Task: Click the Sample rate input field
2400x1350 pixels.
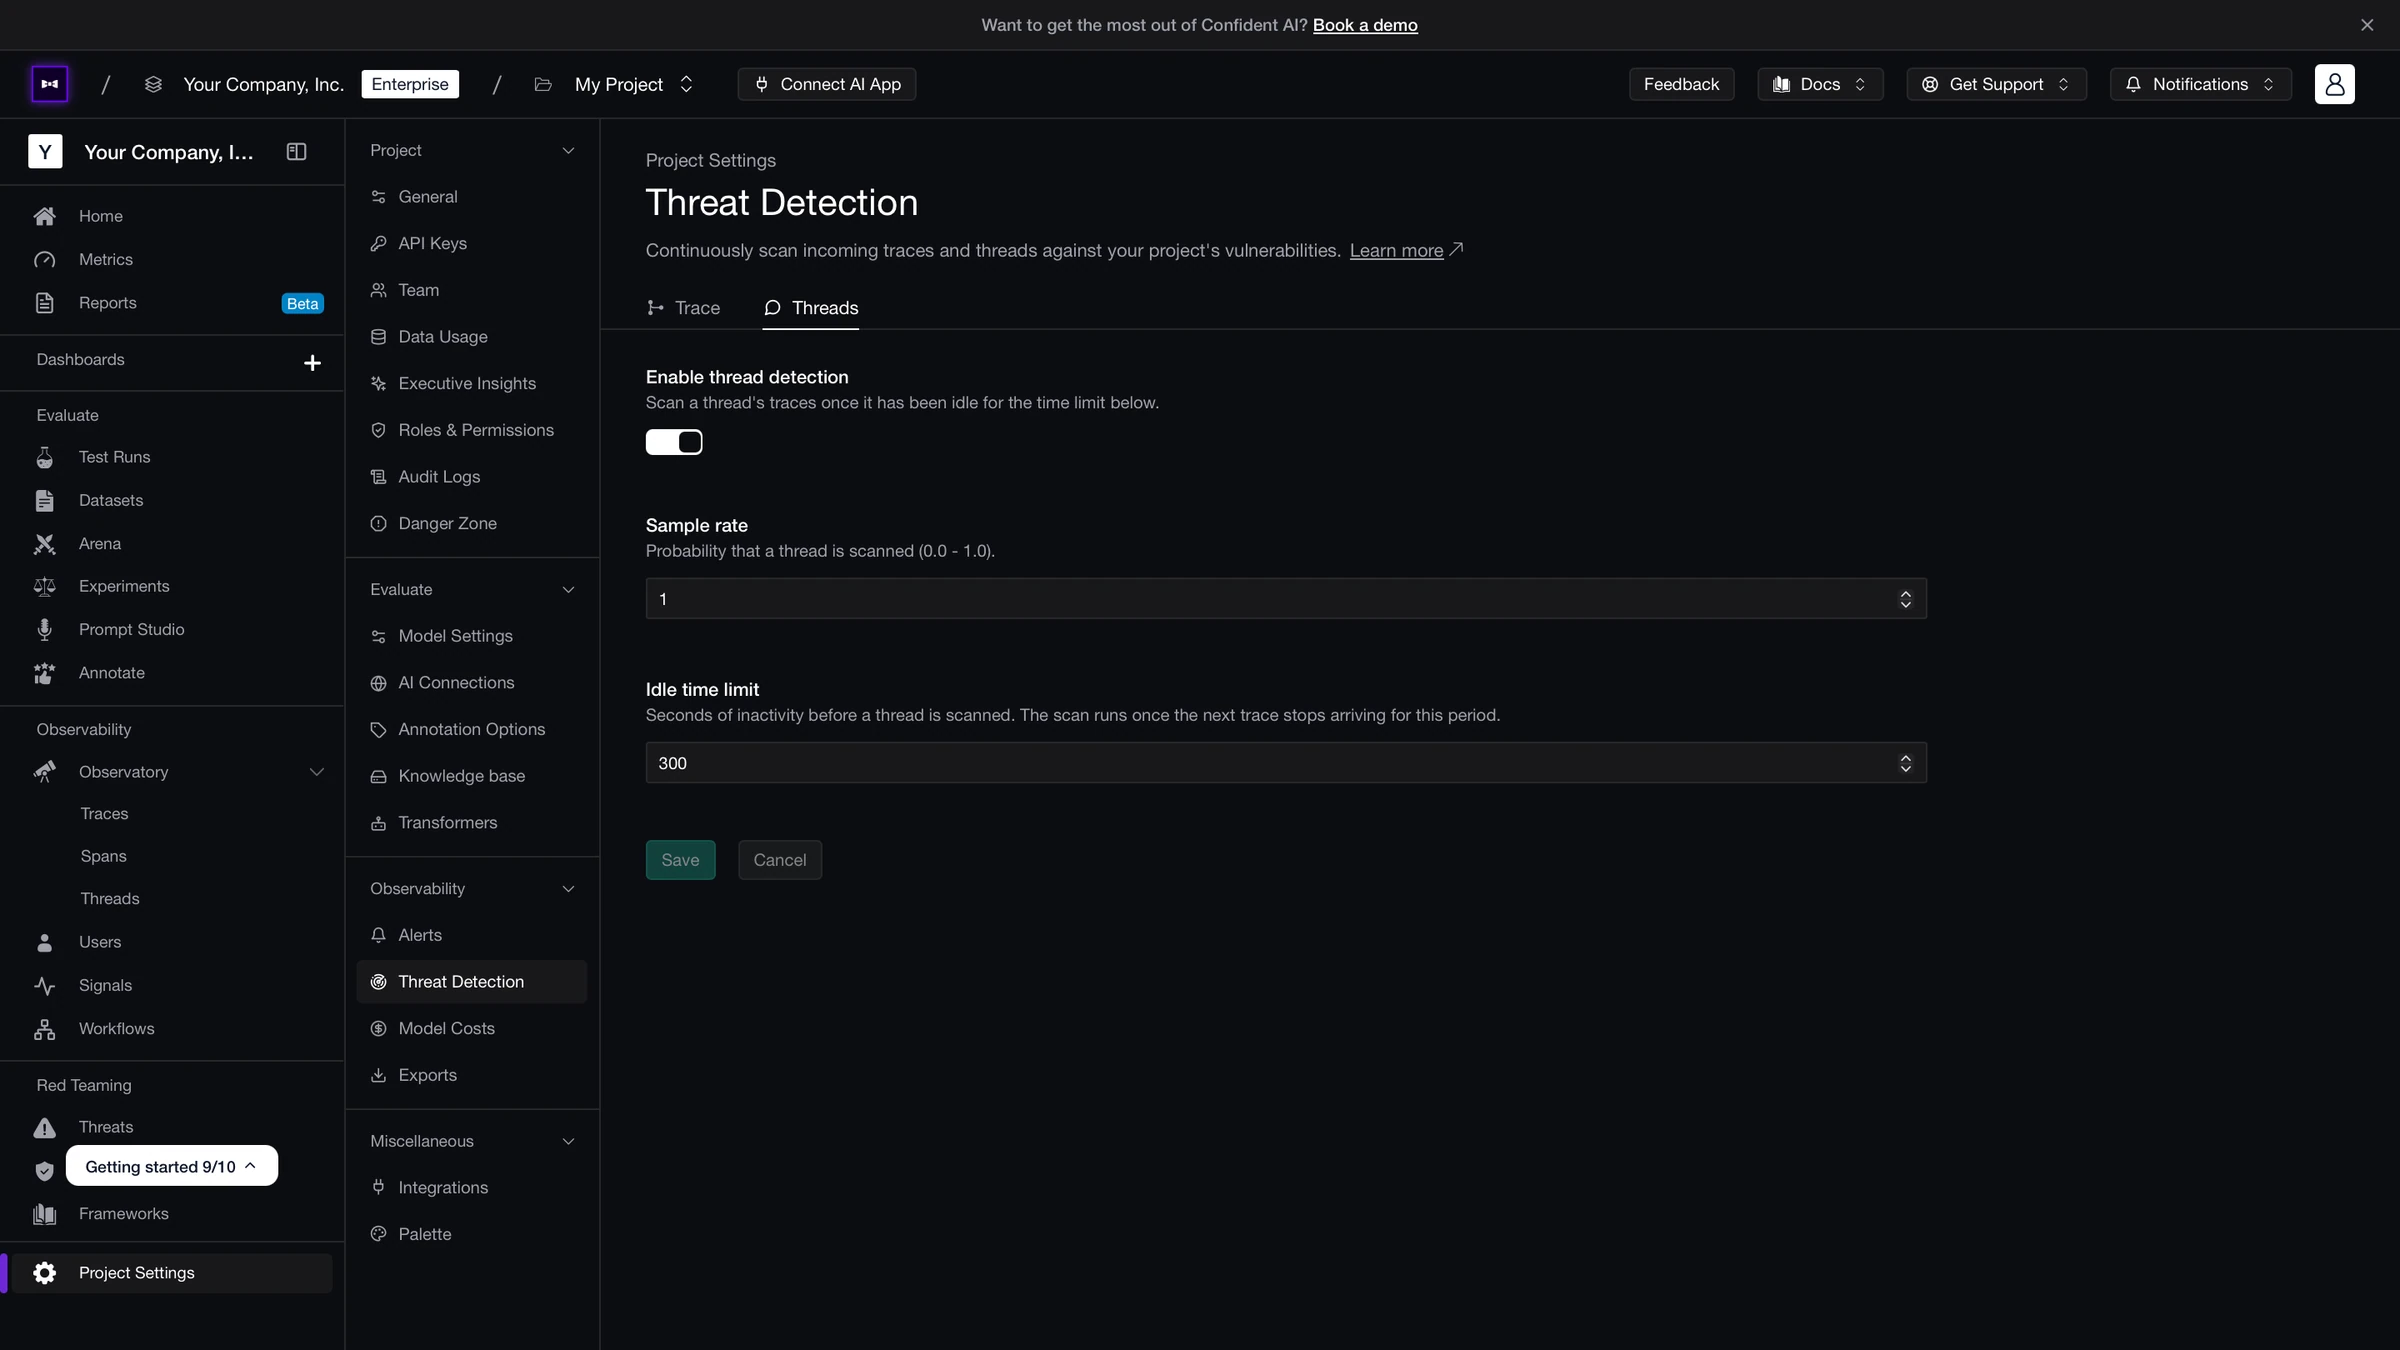Action: pos(1286,599)
